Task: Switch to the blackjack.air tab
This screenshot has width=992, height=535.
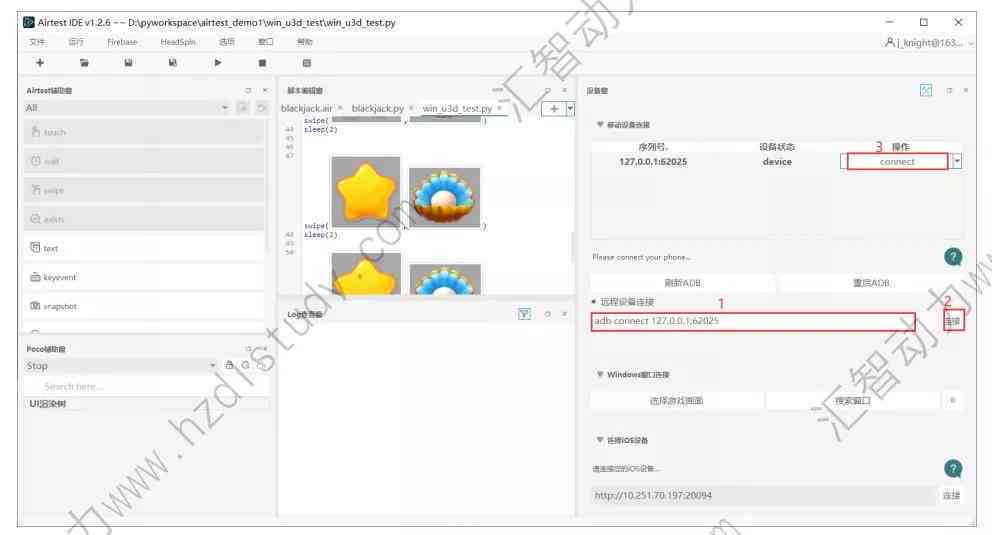Action: pos(306,108)
